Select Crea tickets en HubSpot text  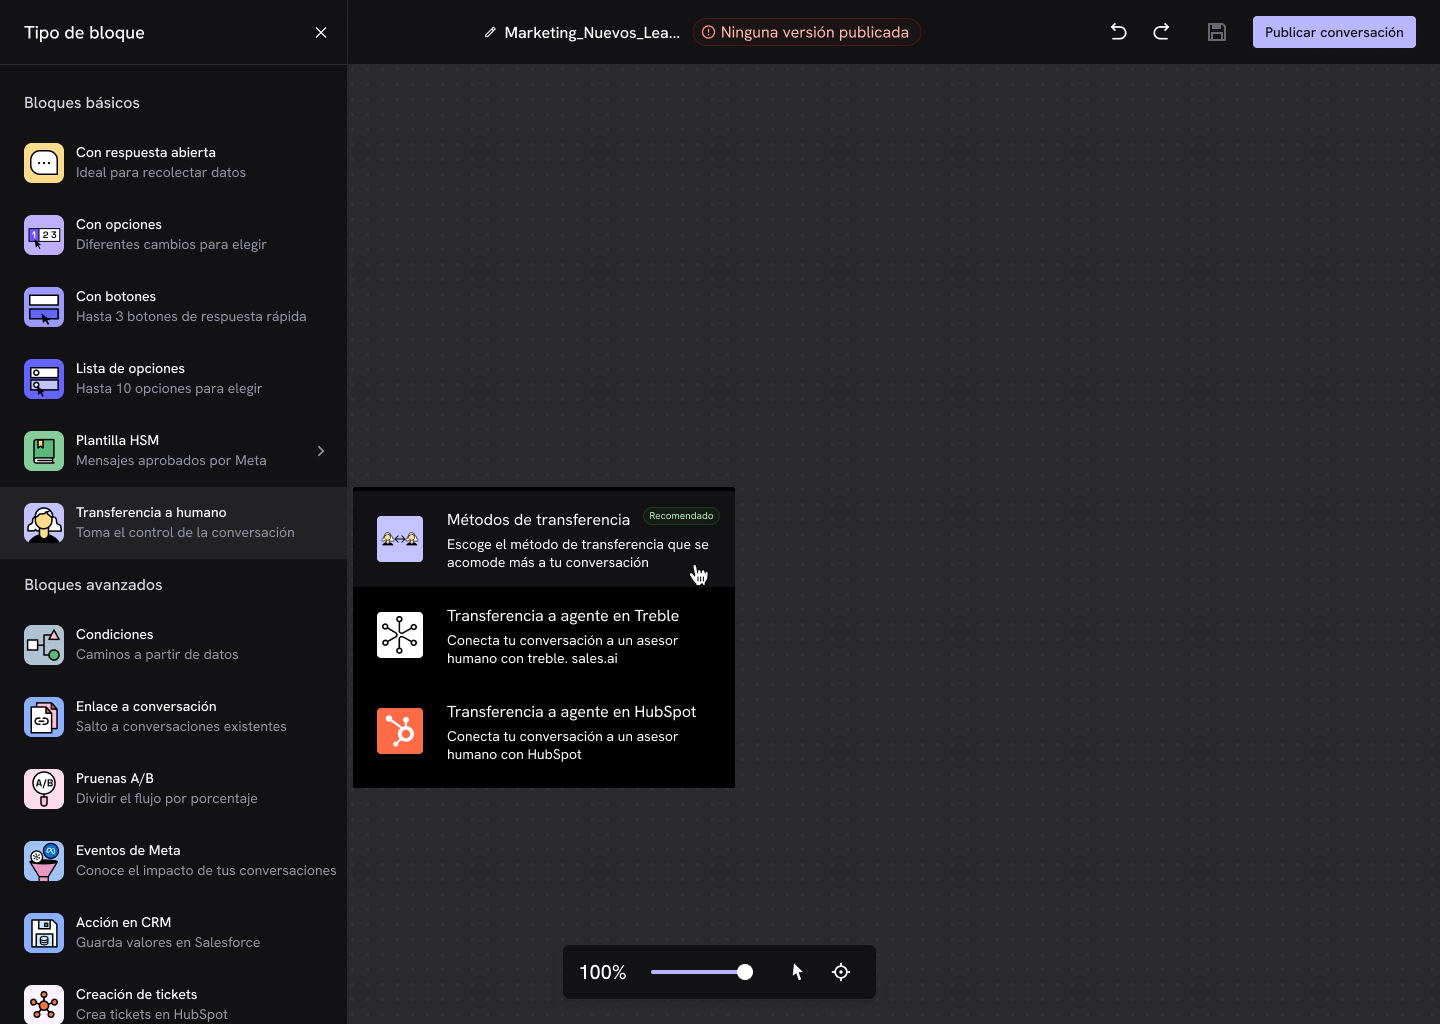(152, 1014)
